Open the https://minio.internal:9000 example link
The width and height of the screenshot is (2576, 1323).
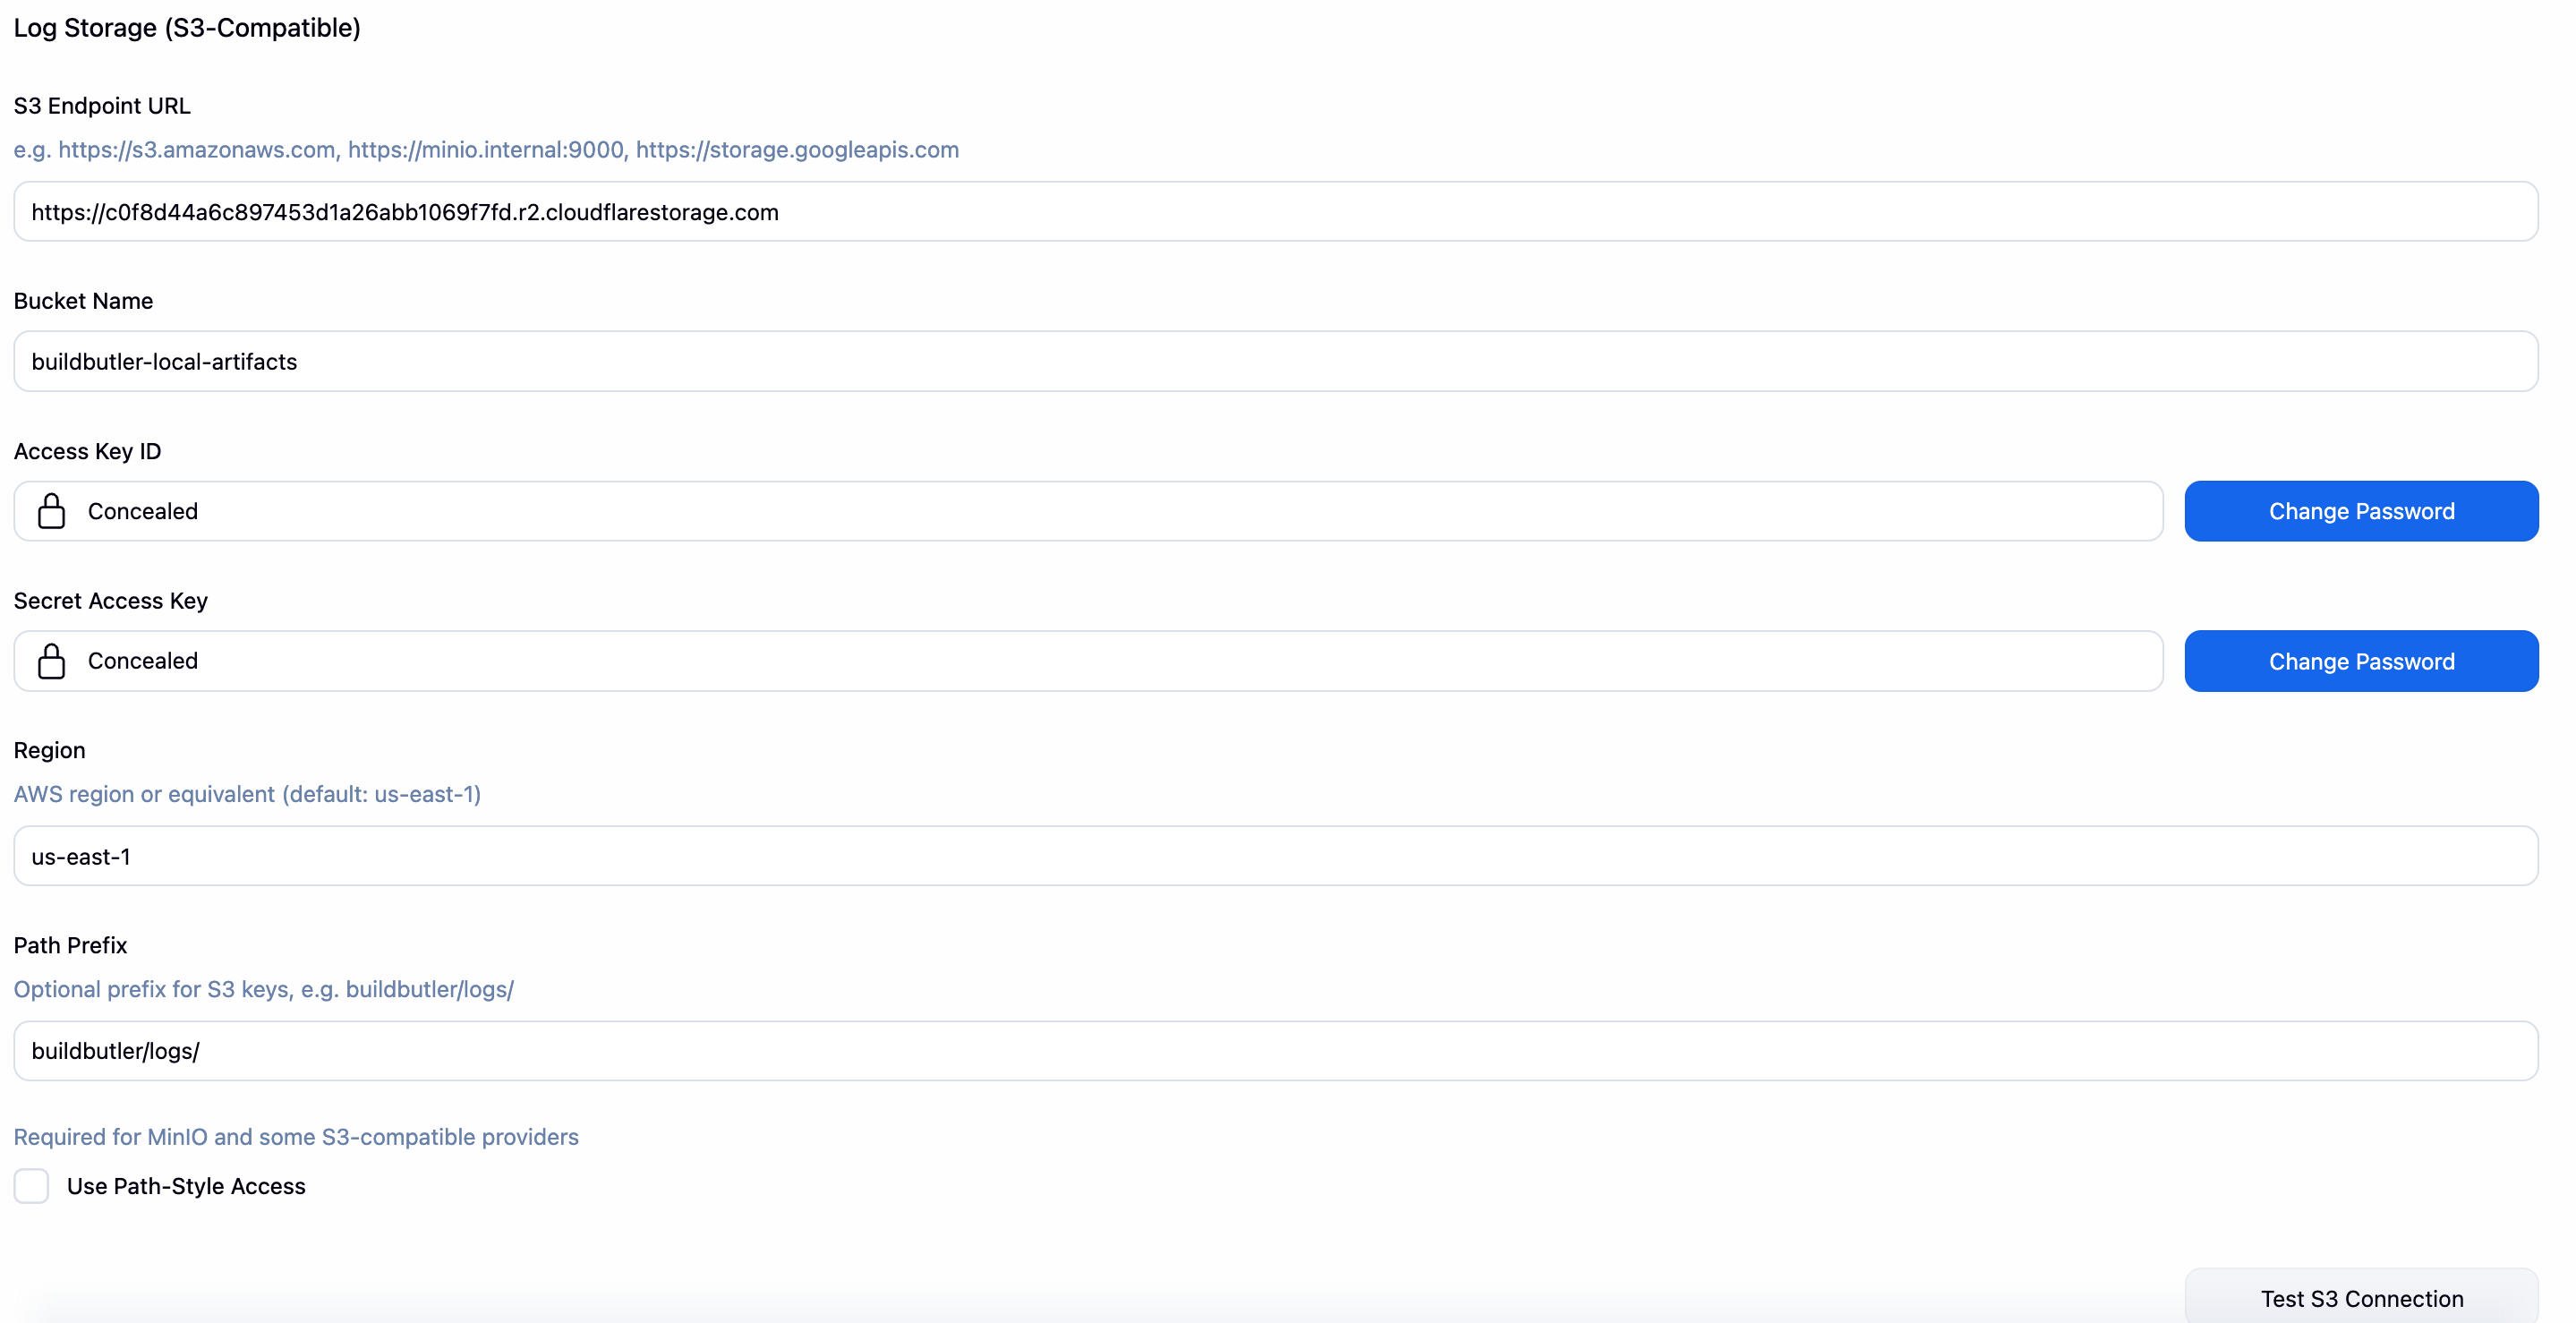(485, 150)
